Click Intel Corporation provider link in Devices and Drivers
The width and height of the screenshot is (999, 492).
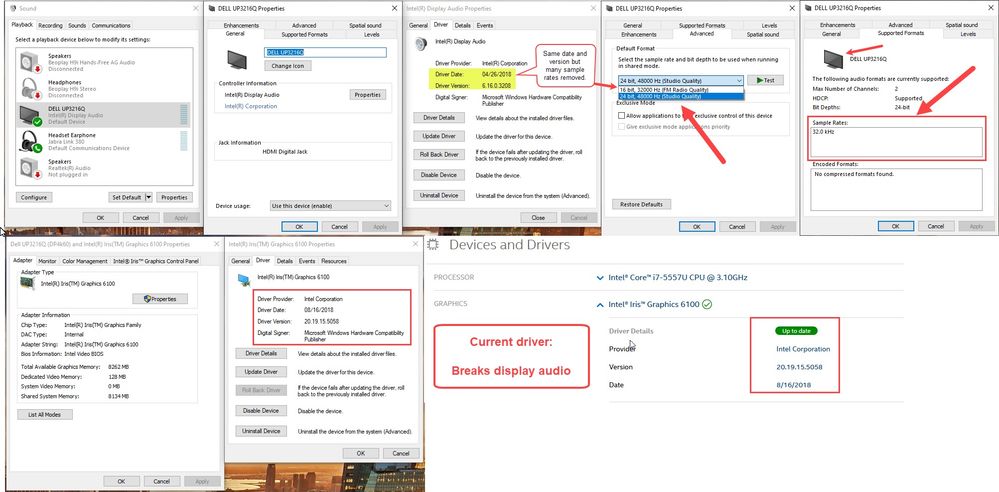[803, 349]
